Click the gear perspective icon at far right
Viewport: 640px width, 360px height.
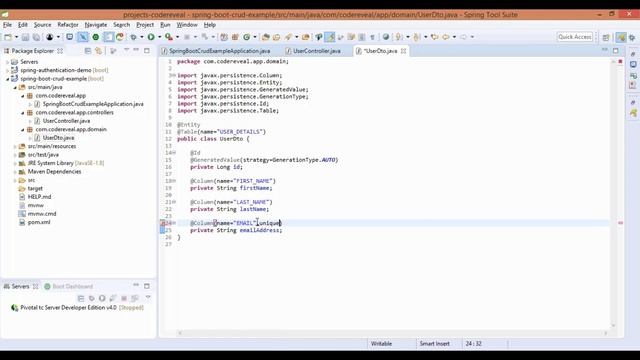click(x=632, y=37)
